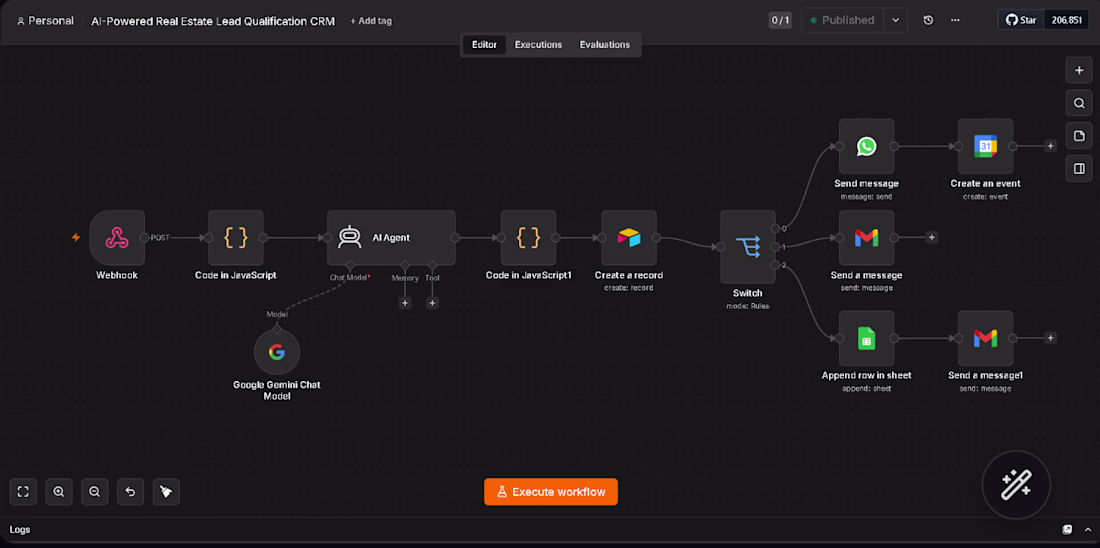Open the Airtable Create a record node
The width and height of the screenshot is (1100, 548).
pos(629,238)
